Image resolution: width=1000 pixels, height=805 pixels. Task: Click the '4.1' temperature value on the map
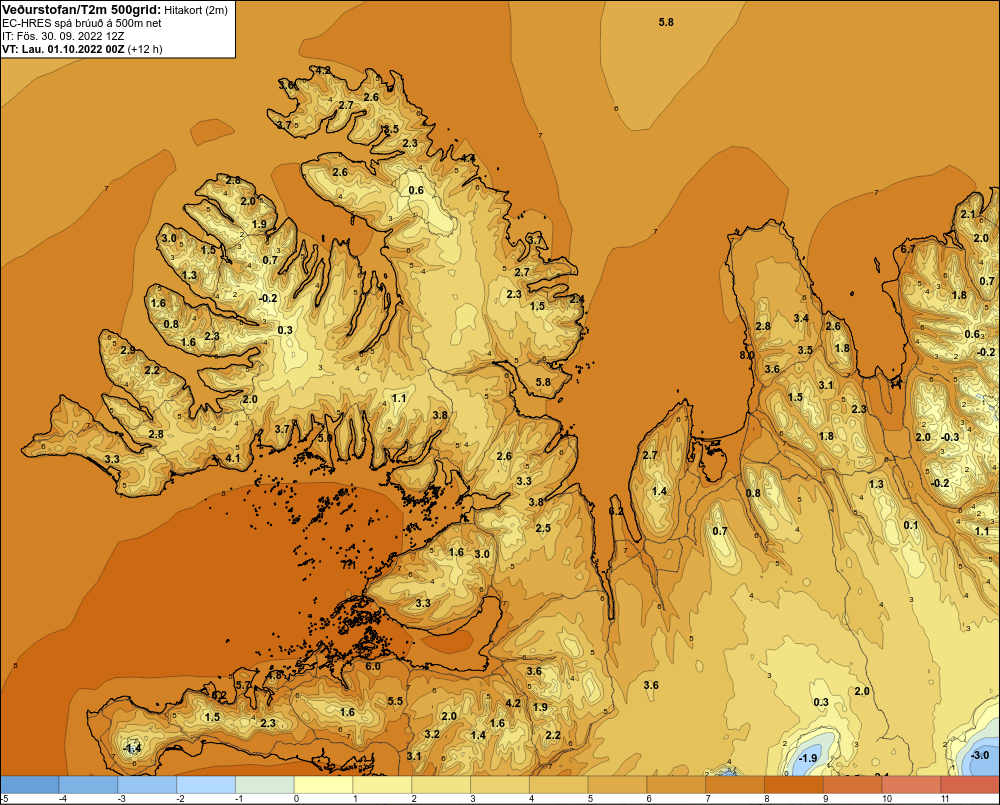(233, 458)
